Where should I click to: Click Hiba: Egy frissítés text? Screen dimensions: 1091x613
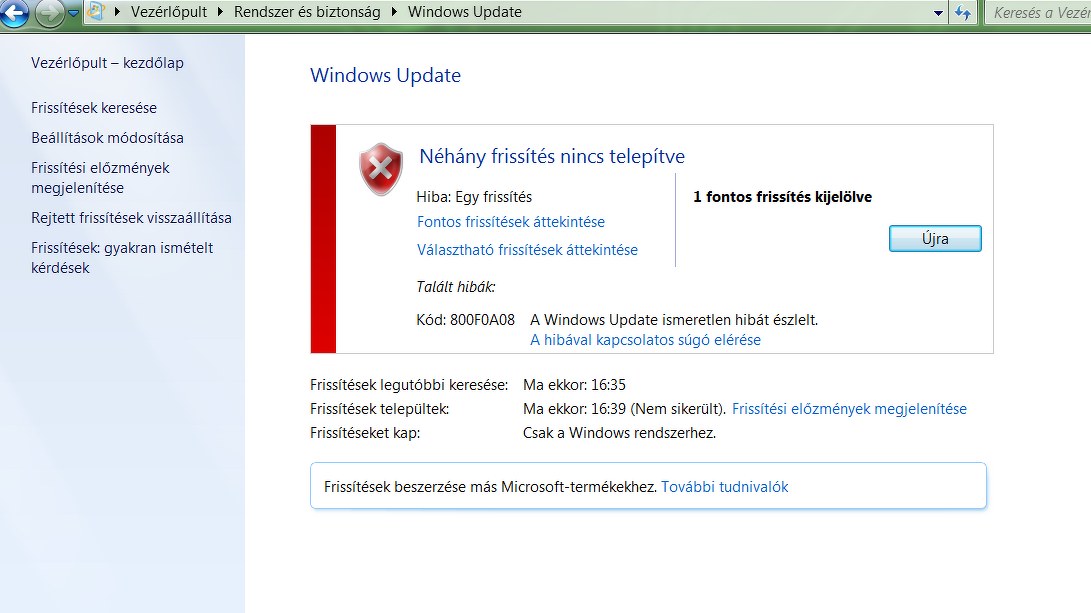(474, 197)
